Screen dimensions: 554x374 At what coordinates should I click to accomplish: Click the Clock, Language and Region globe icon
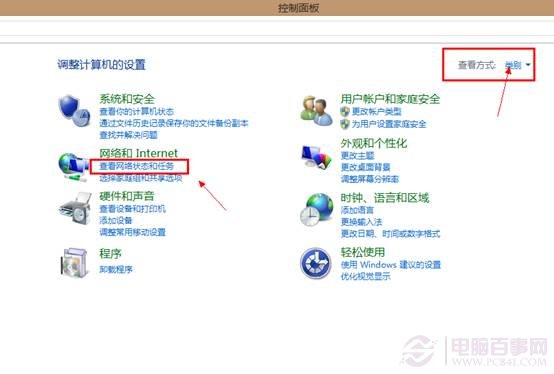(316, 210)
